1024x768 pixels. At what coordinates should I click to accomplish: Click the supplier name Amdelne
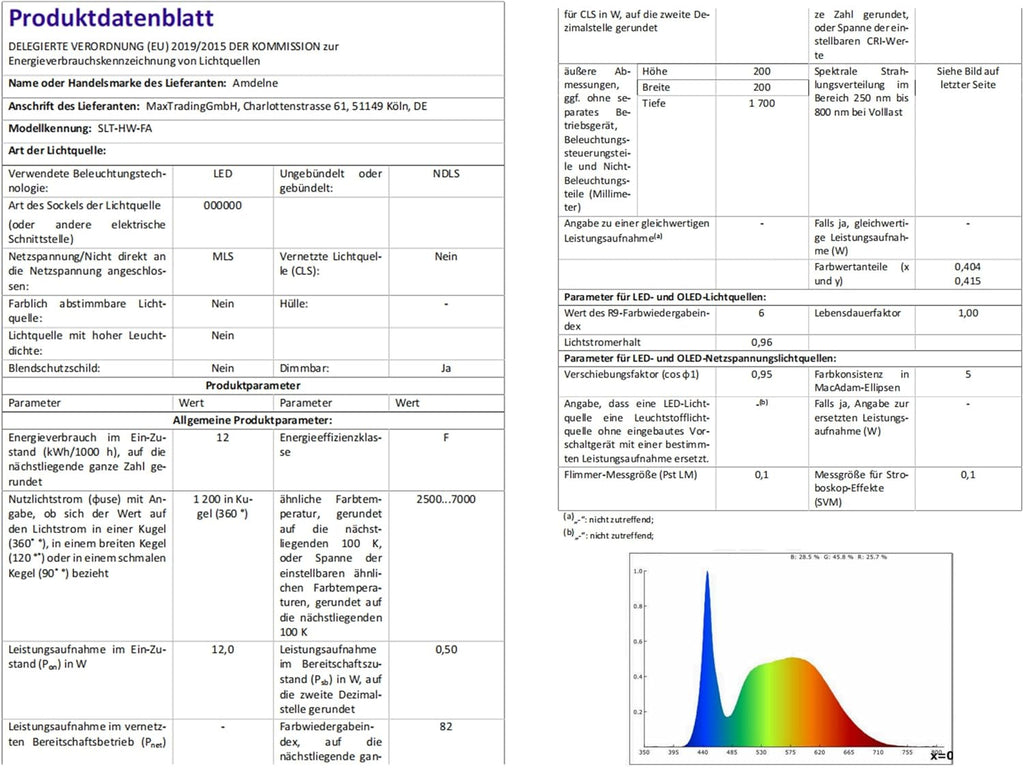256,84
